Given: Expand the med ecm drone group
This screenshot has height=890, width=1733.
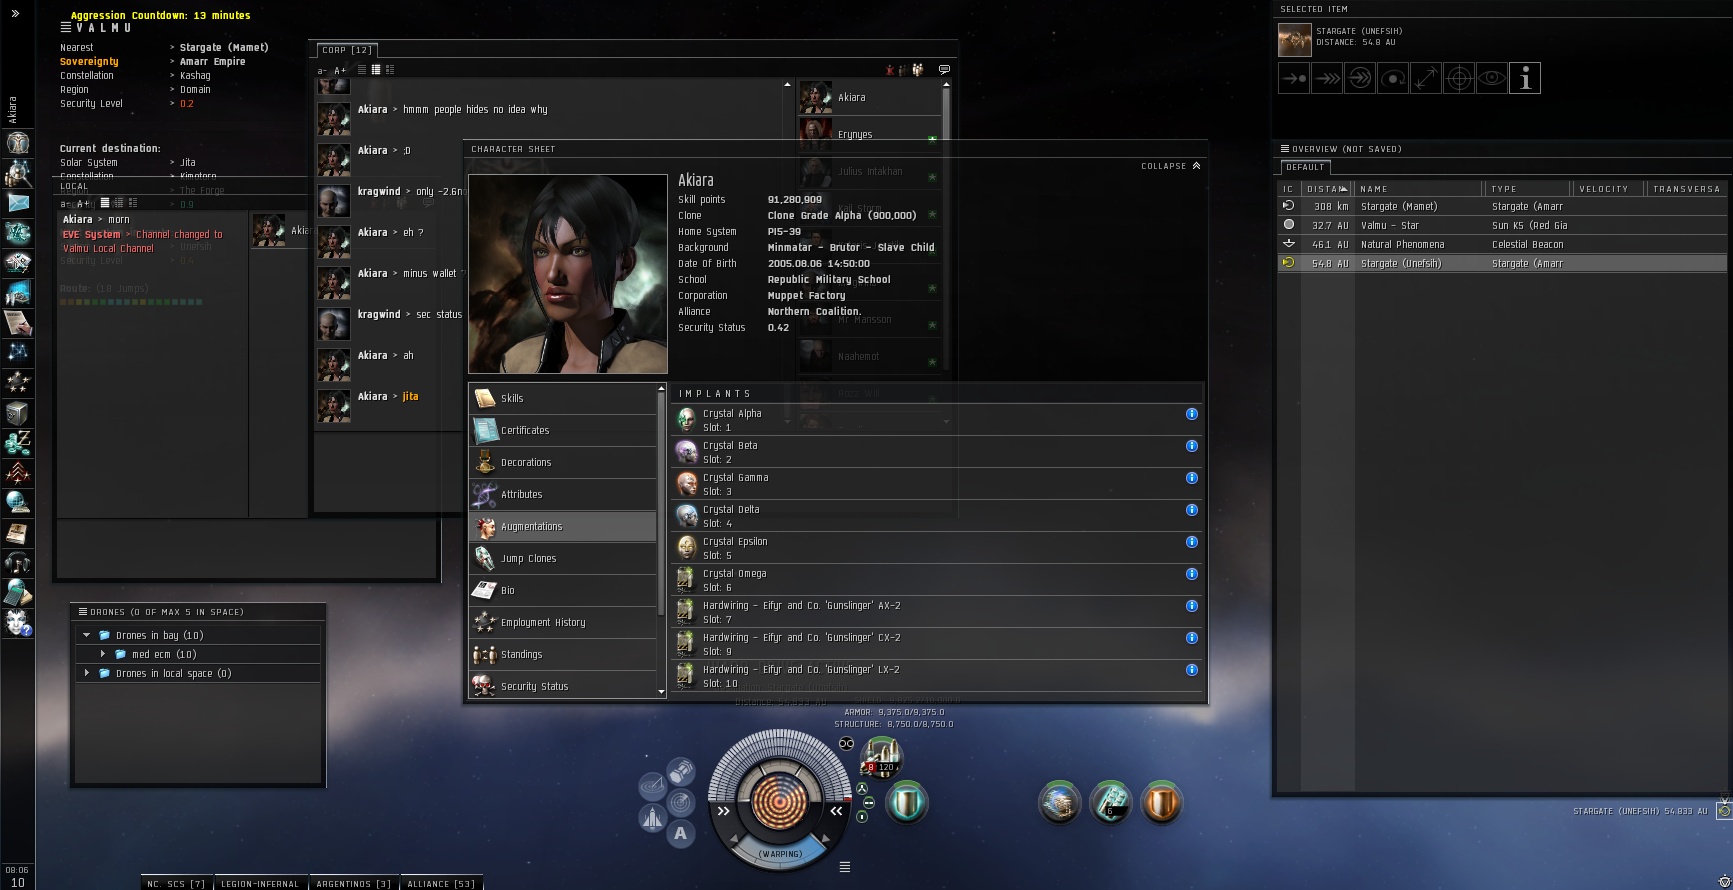Looking at the screenshot, I should coord(102,654).
